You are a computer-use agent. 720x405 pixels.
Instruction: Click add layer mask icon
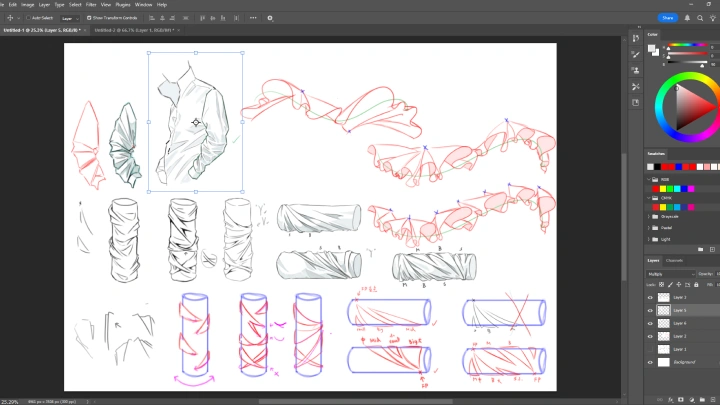(681, 400)
